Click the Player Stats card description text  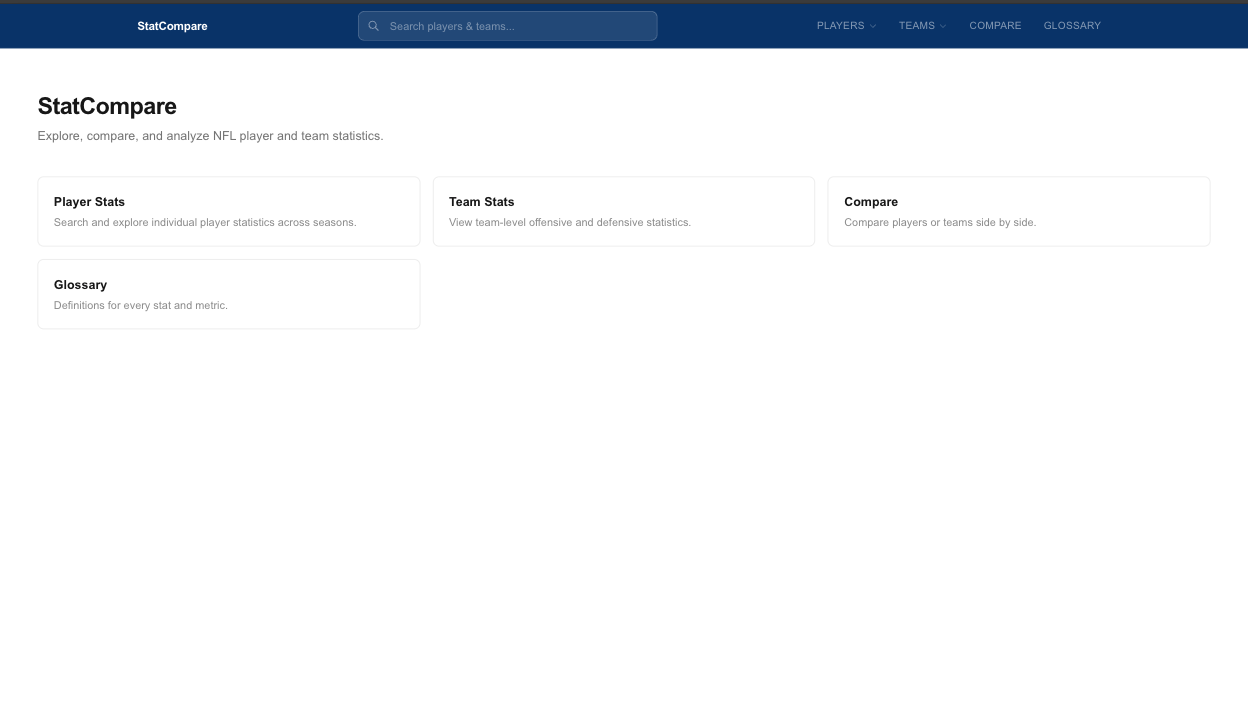click(205, 222)
